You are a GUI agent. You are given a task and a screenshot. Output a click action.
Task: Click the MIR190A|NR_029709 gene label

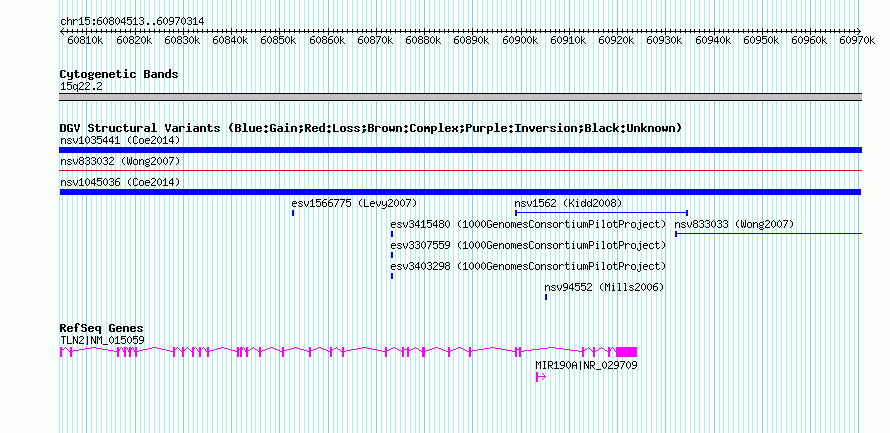[586, 365]
